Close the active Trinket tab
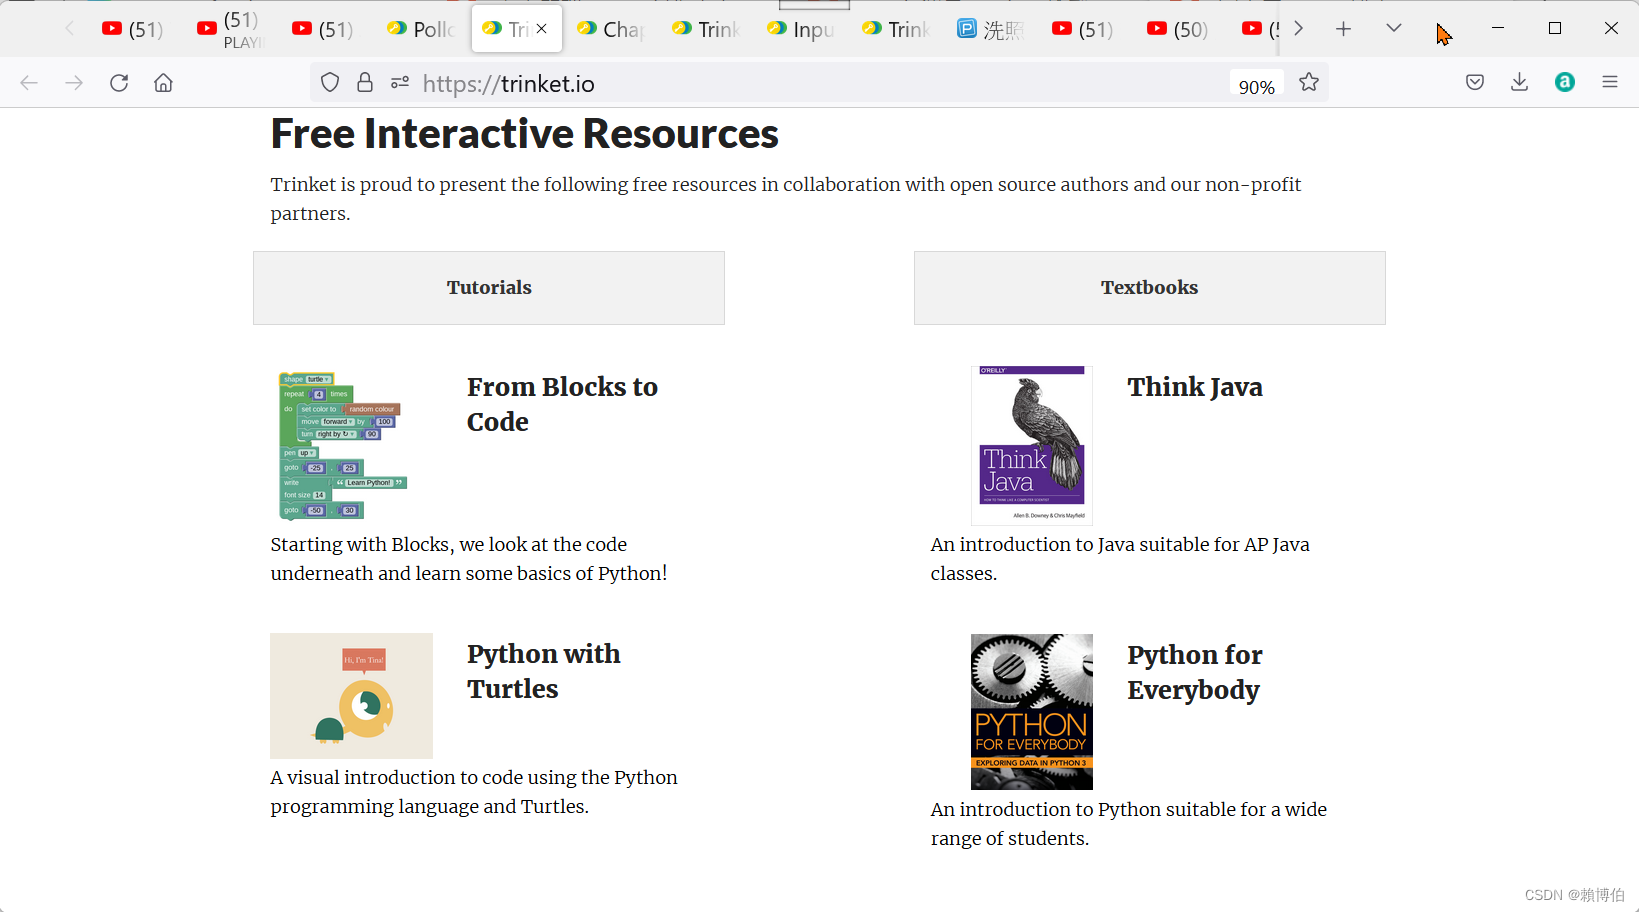 click(x=541, y=29)
